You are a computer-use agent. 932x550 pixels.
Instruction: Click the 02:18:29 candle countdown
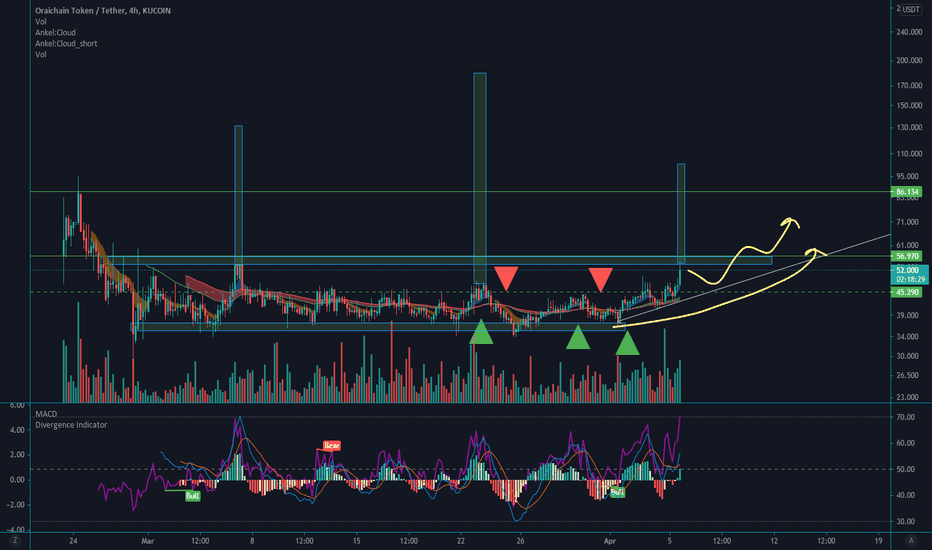coord(911,279)
